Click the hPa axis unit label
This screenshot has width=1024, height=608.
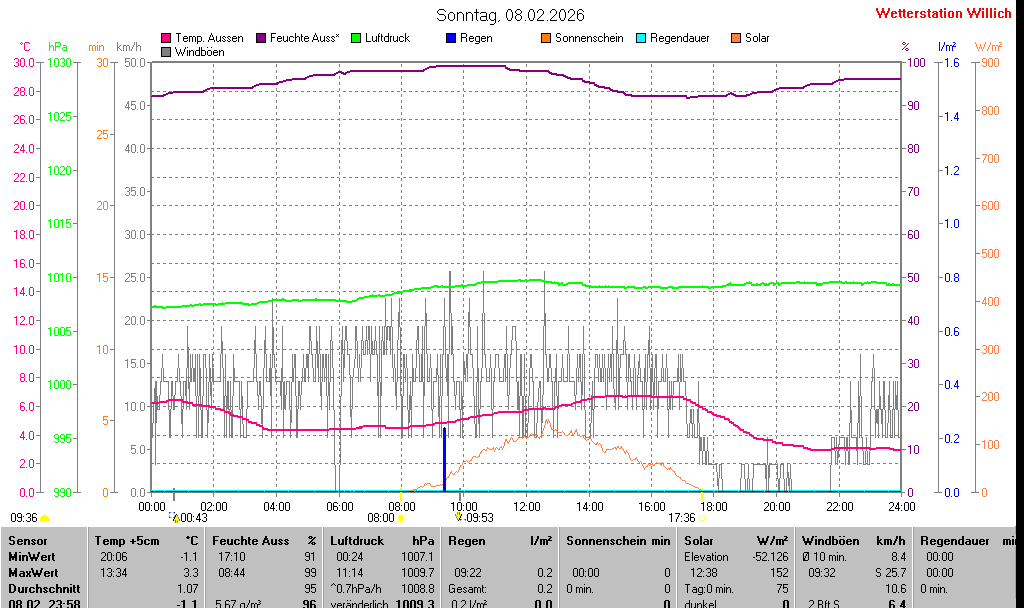58,47
